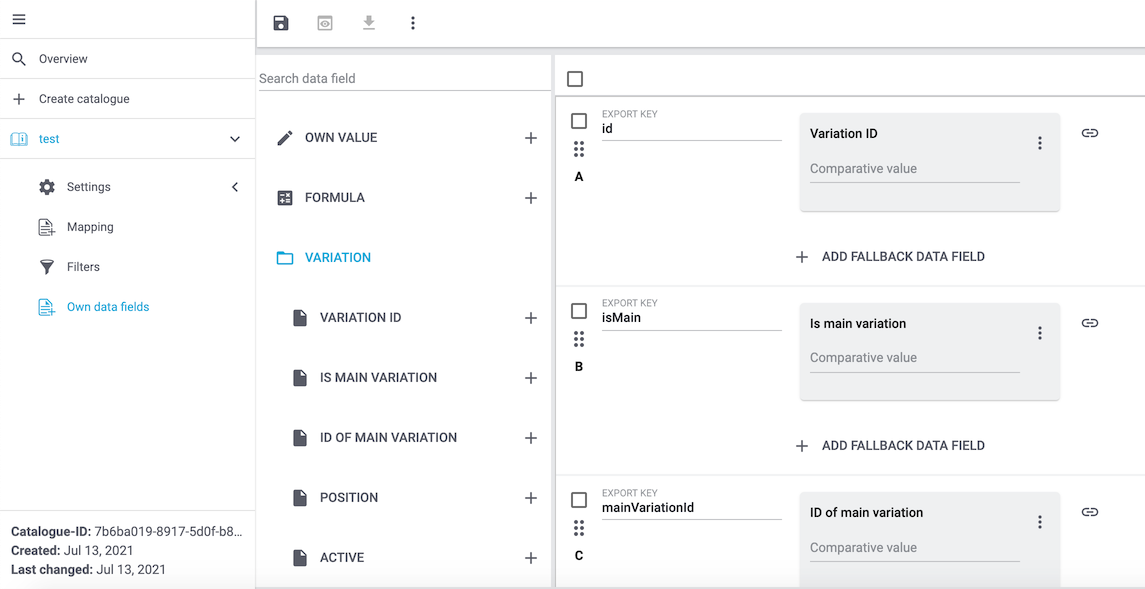1145x589 pixels.
Task: Open three-dot menu on Is main variation card
Action: pyautogui.click(x=1040, y=333)
